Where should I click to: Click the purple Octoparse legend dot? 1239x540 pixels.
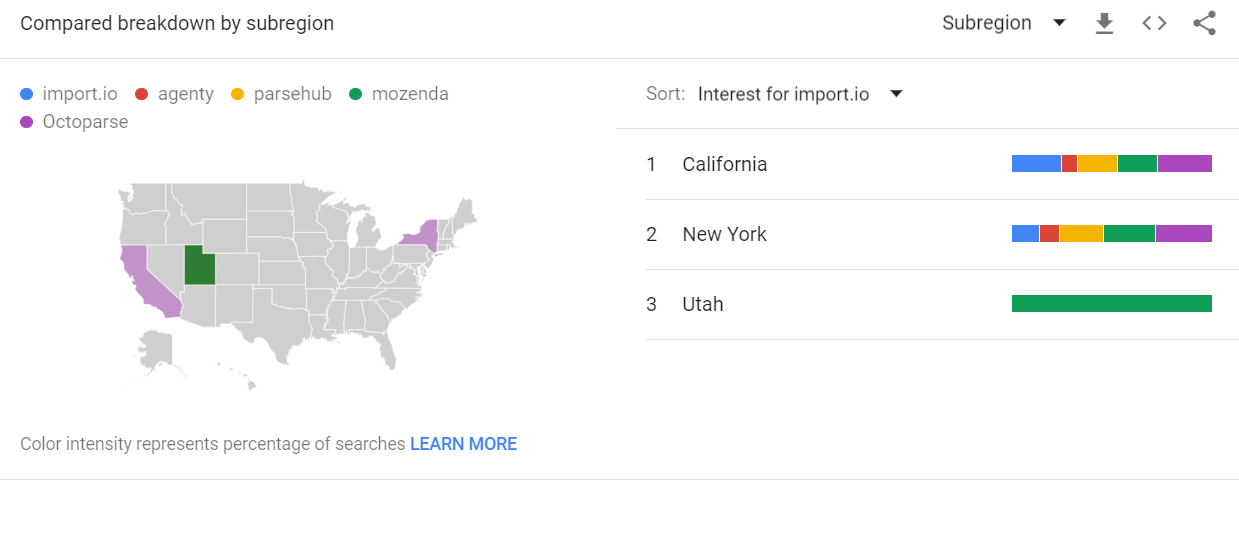click(27, 122)
